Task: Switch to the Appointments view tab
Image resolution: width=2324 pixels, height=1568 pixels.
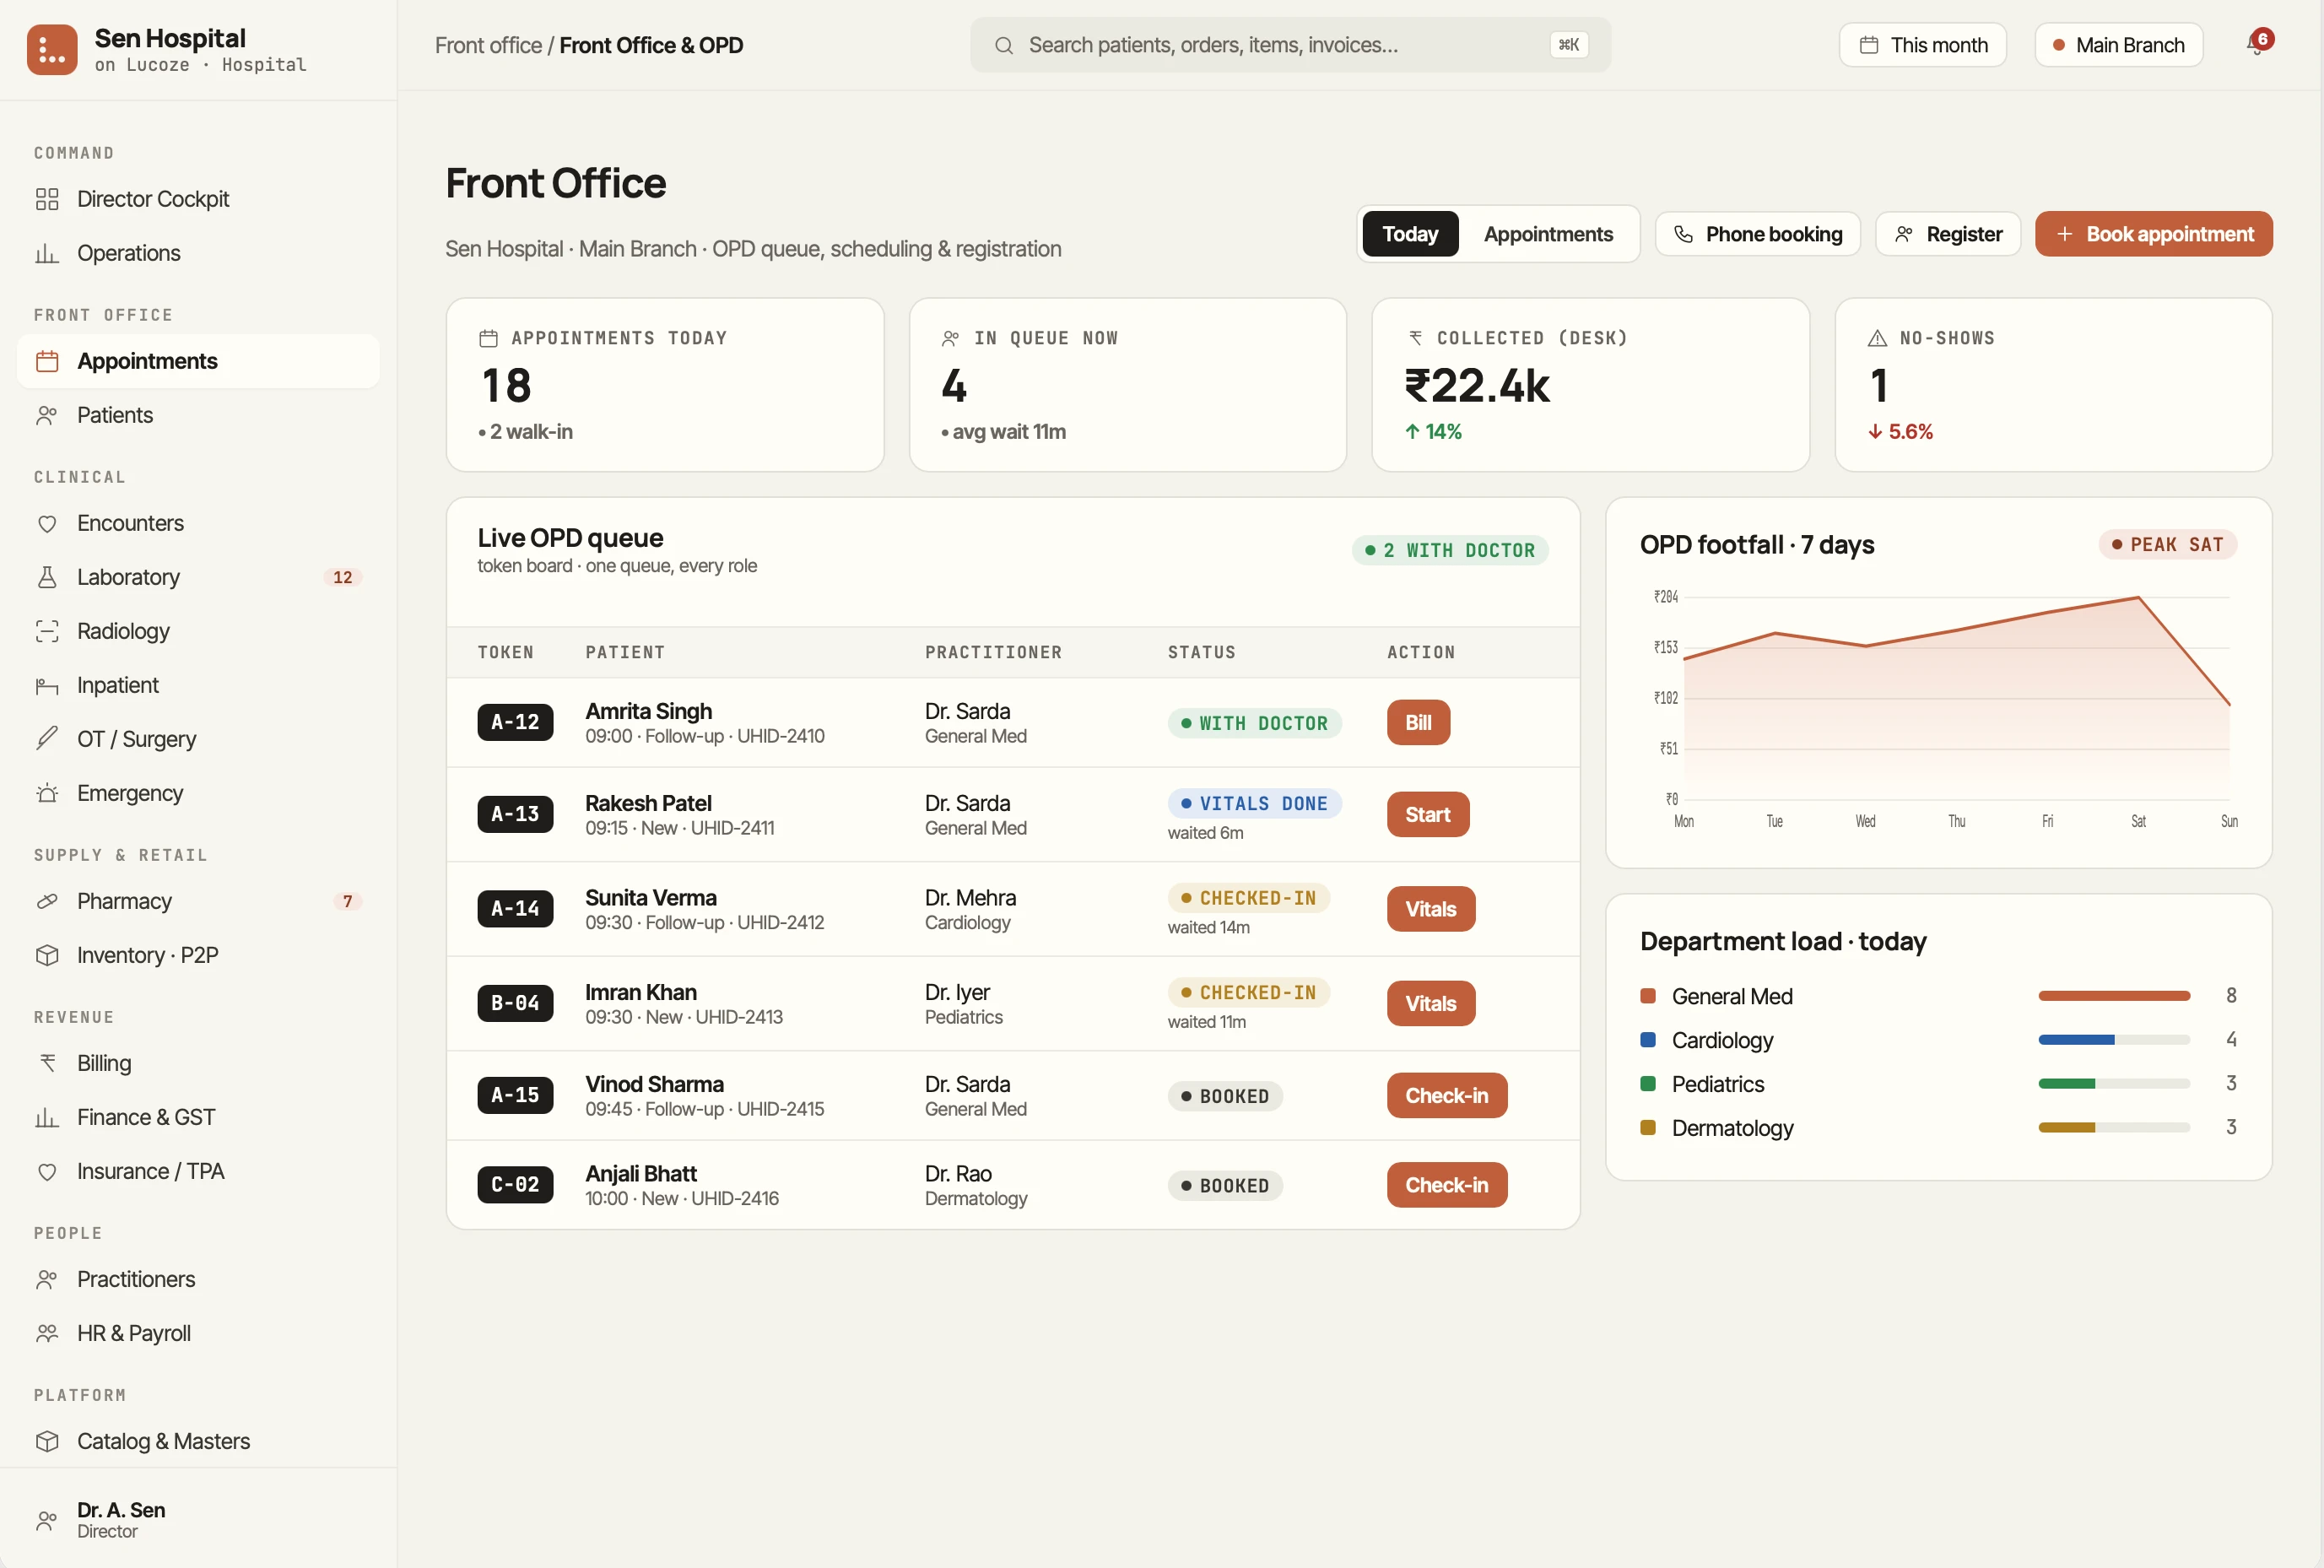Action: (1548, 234)
